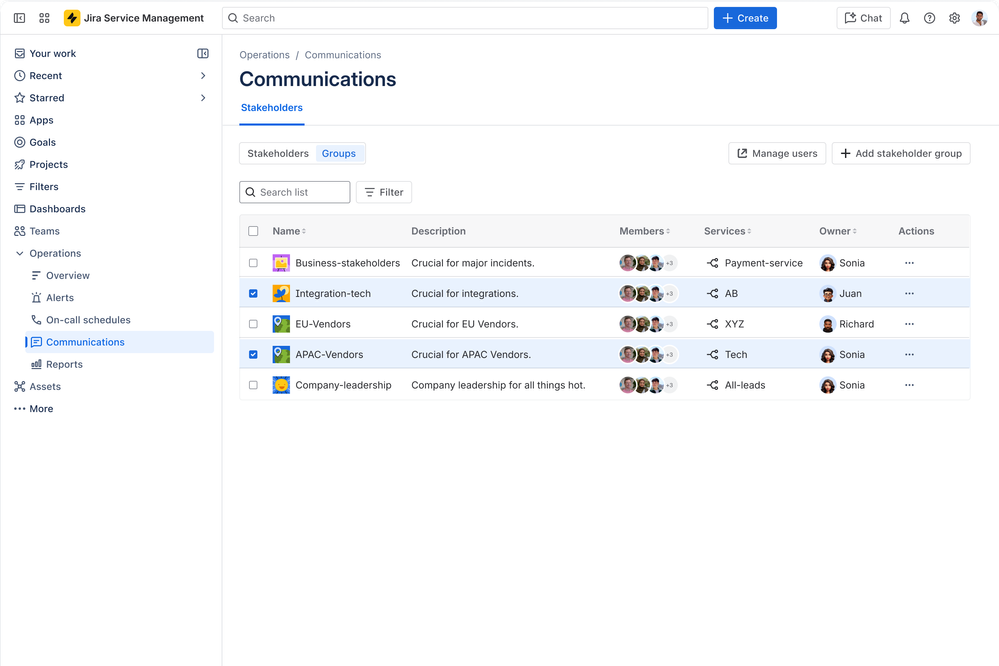This screenshot has height=666, width=999.
Task: Expand the Starred submenu chevron
Action: pyautogui.click(x=203, y=98)
